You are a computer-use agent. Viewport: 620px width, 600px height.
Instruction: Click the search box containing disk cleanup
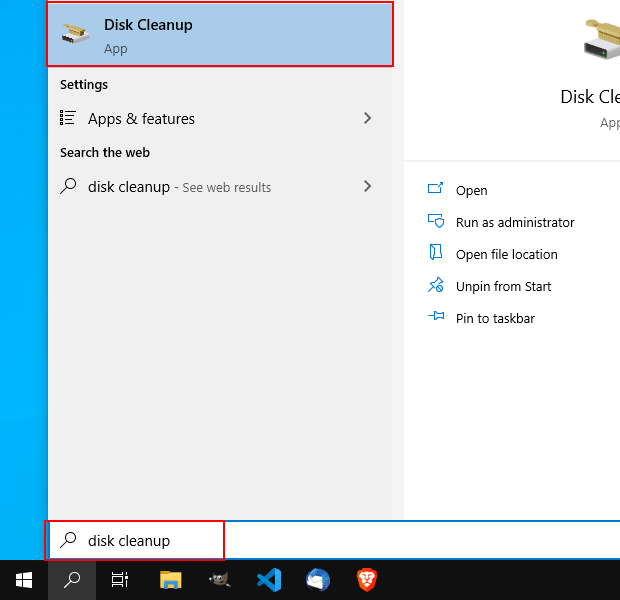coord(334,540)
